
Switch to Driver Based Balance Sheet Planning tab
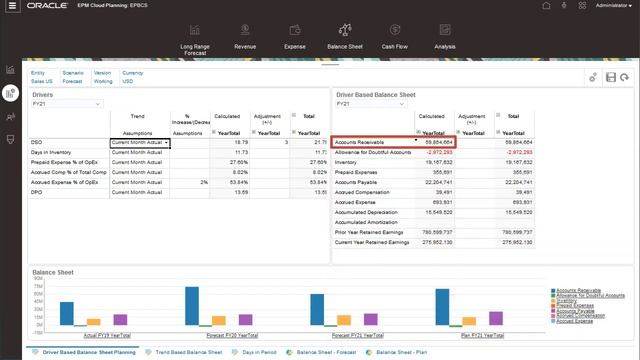pyautogui.click(x=89, y=352)
